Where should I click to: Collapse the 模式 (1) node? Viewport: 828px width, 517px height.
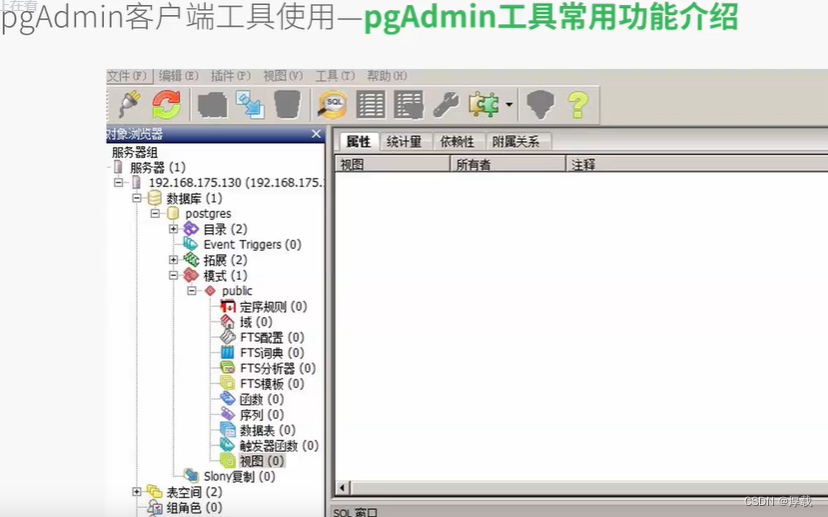coord(173,275)
